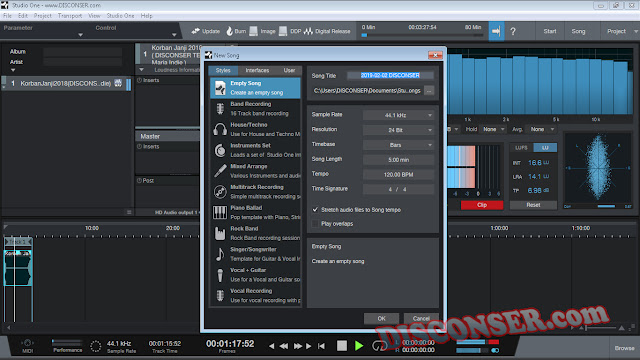Open the question mark help icon
The width and height of the screenshot is (640, 360).
click(x=513, y=31)
